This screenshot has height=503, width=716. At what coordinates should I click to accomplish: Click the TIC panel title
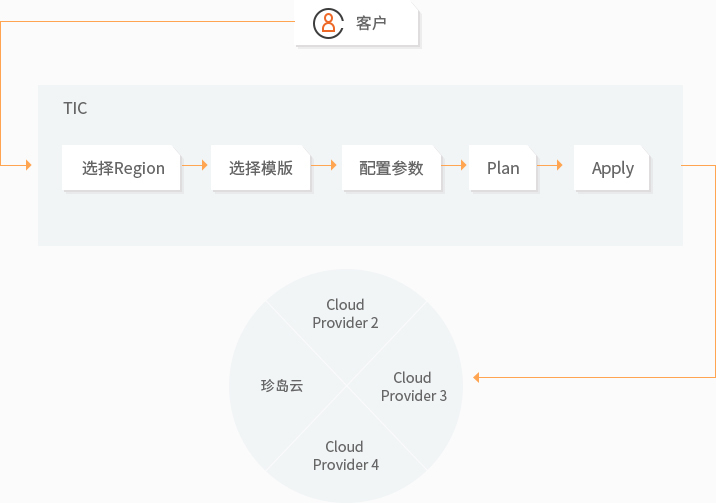pyautogui.click(x=75, y=108)
